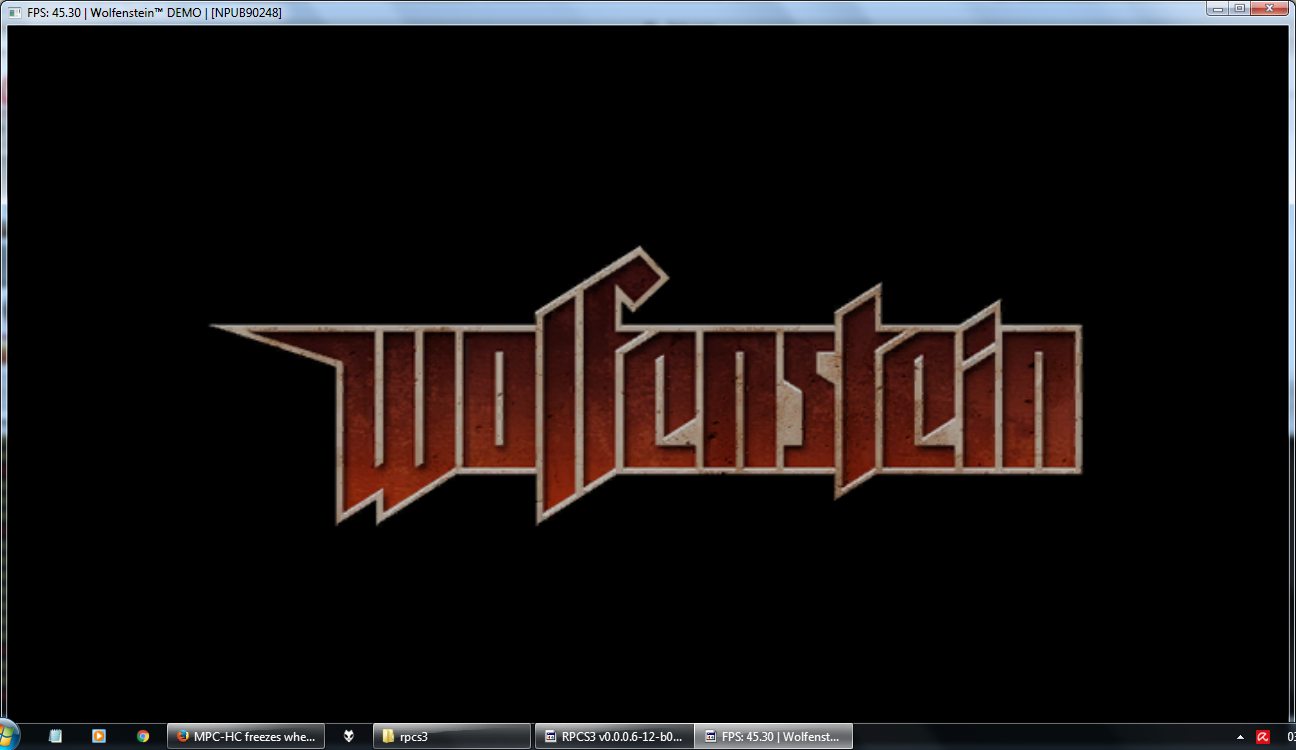Open the rpcs3 folder taskbar button
Image resolution: width=1296 pixels, height=750 pixels.
tap(452, 736)
